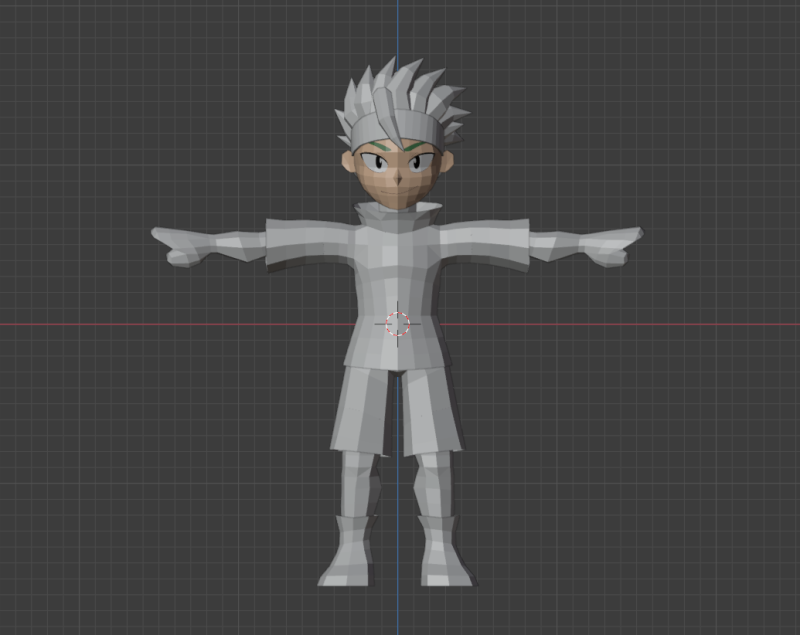The image size is (800, 635).
Task: Select the jacket's high collar
Action: point(397,217)
